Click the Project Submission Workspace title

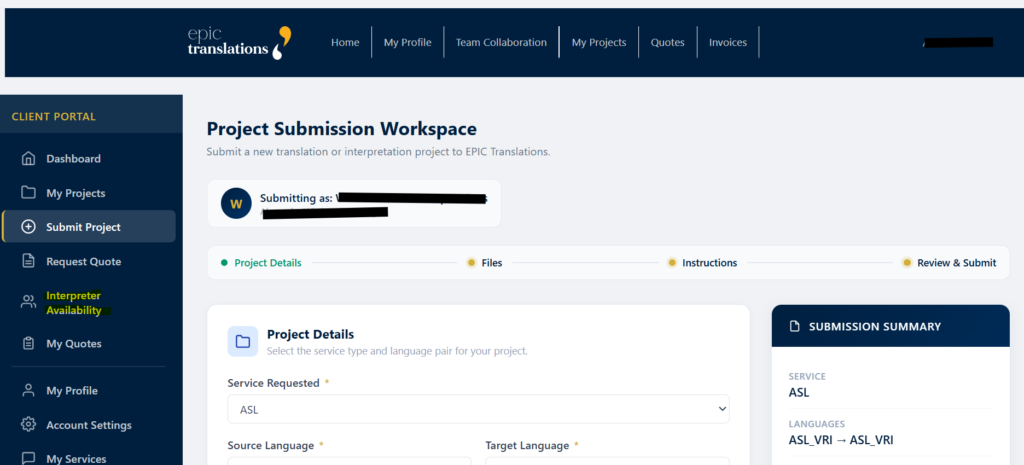coord(342,129)
